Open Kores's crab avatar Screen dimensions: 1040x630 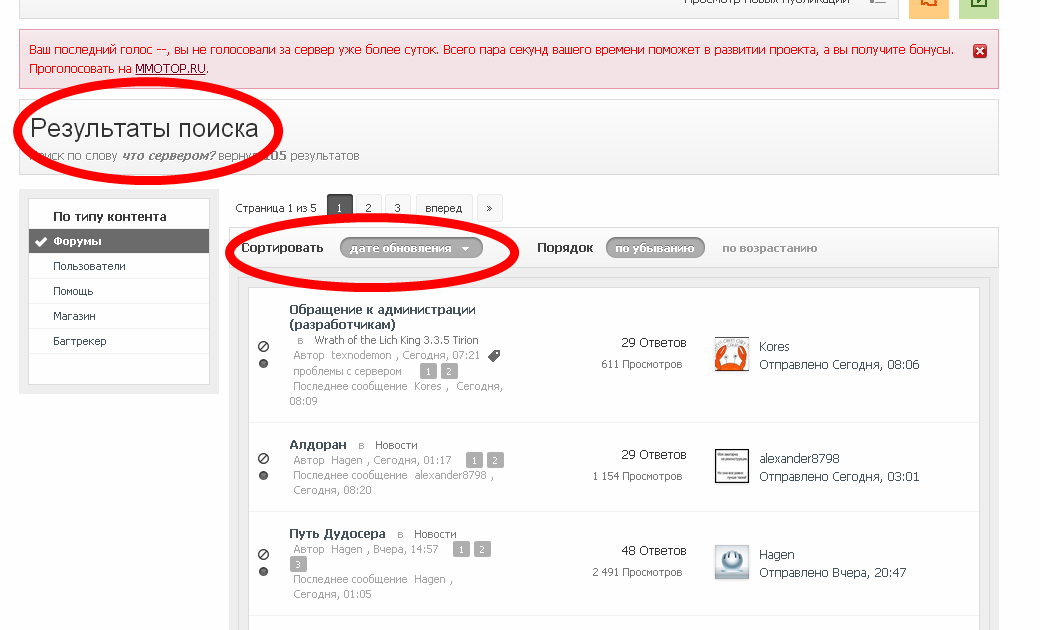coord(732,354)
